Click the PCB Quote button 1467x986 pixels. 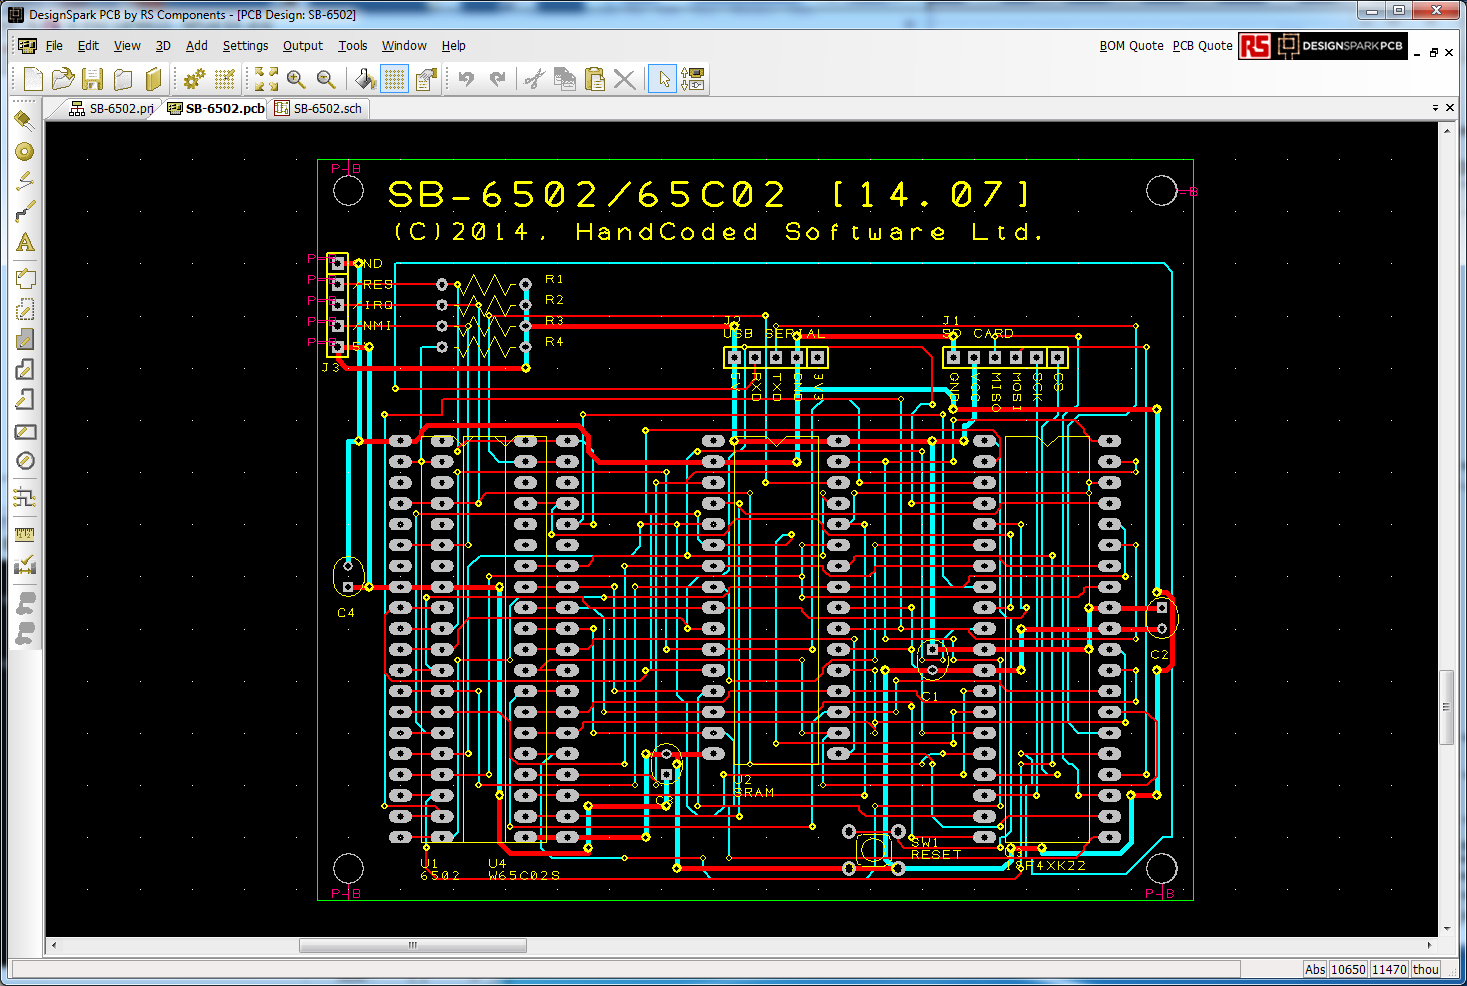1202,46
